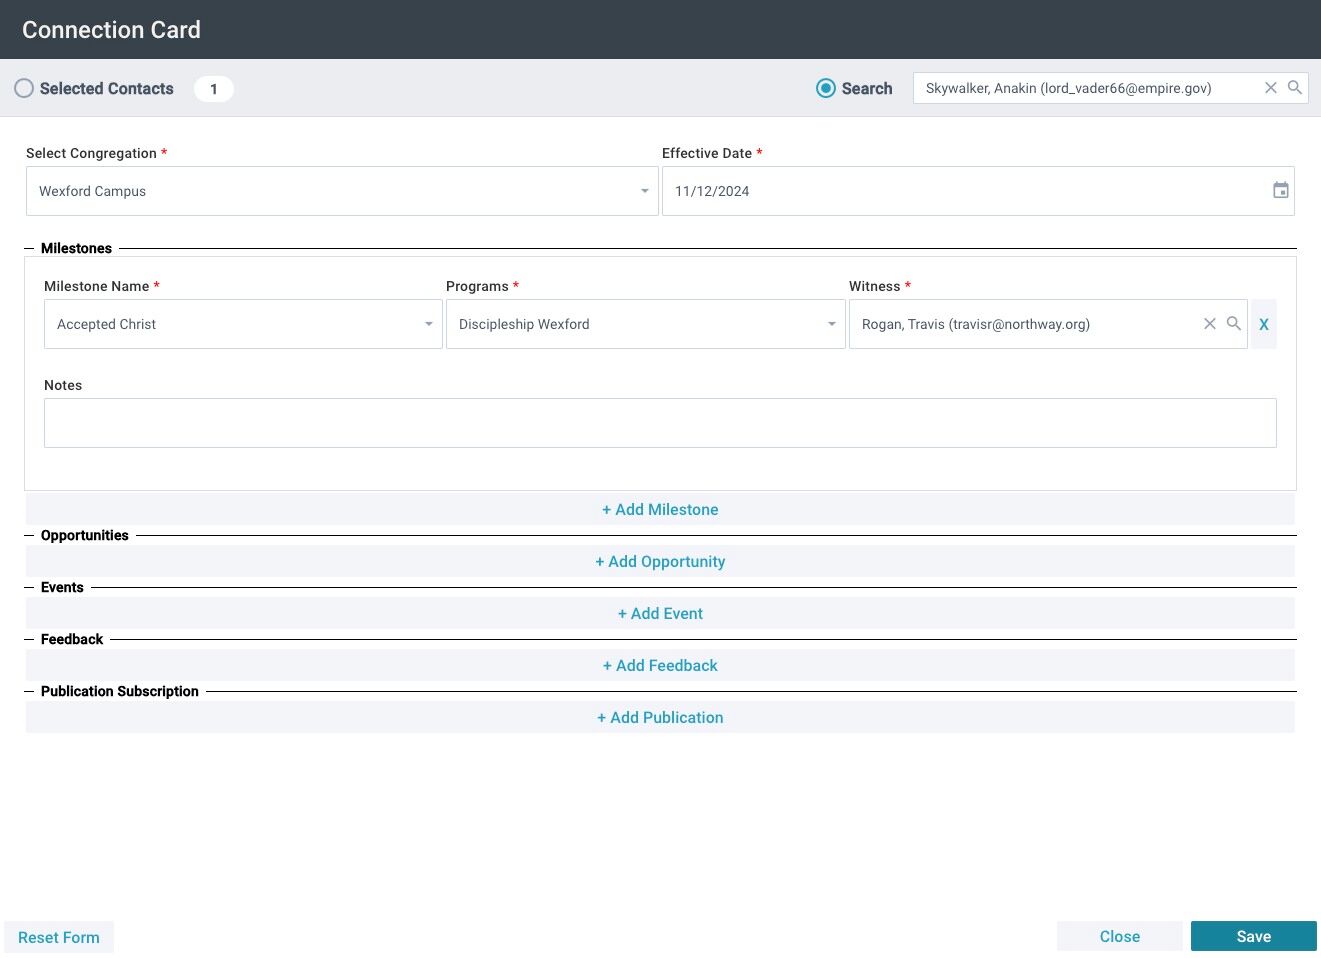
Task: Open the Programs dropdown
Action: coord(646,324)
